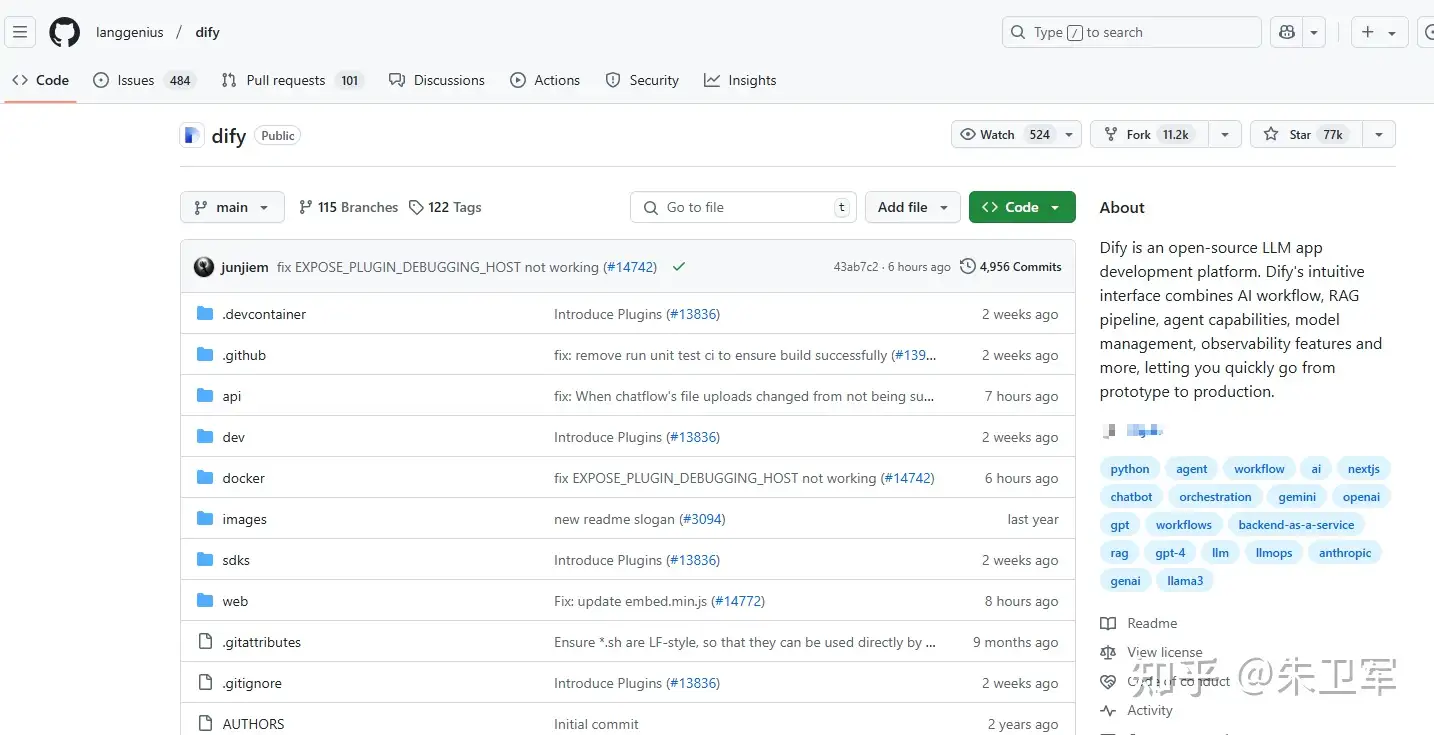
Task: Expand the Watch options dropdown arrow
Action: pos(1069,134)
